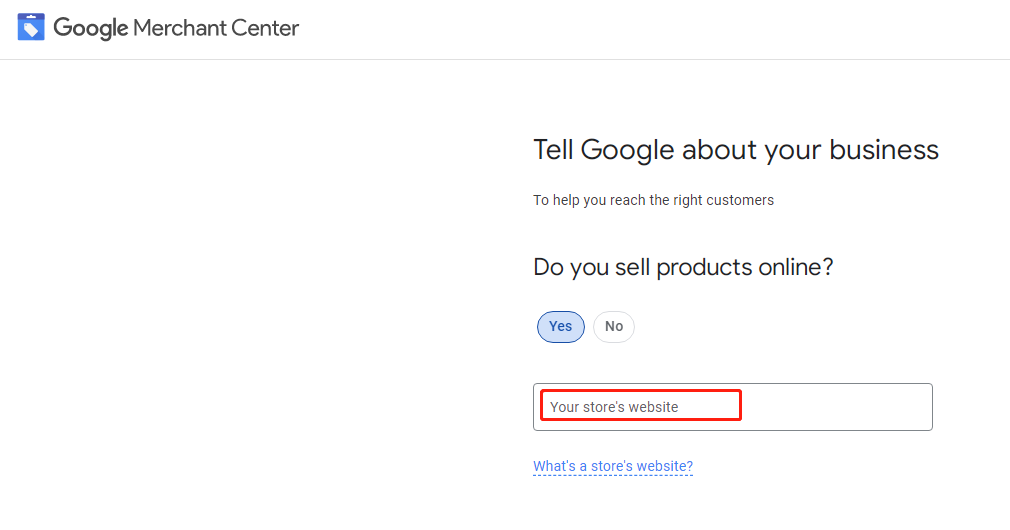This screenshot has width=1010, height=530.
Task: Click the To help you reach the right customers subtitle
Action: pos(653,200)
